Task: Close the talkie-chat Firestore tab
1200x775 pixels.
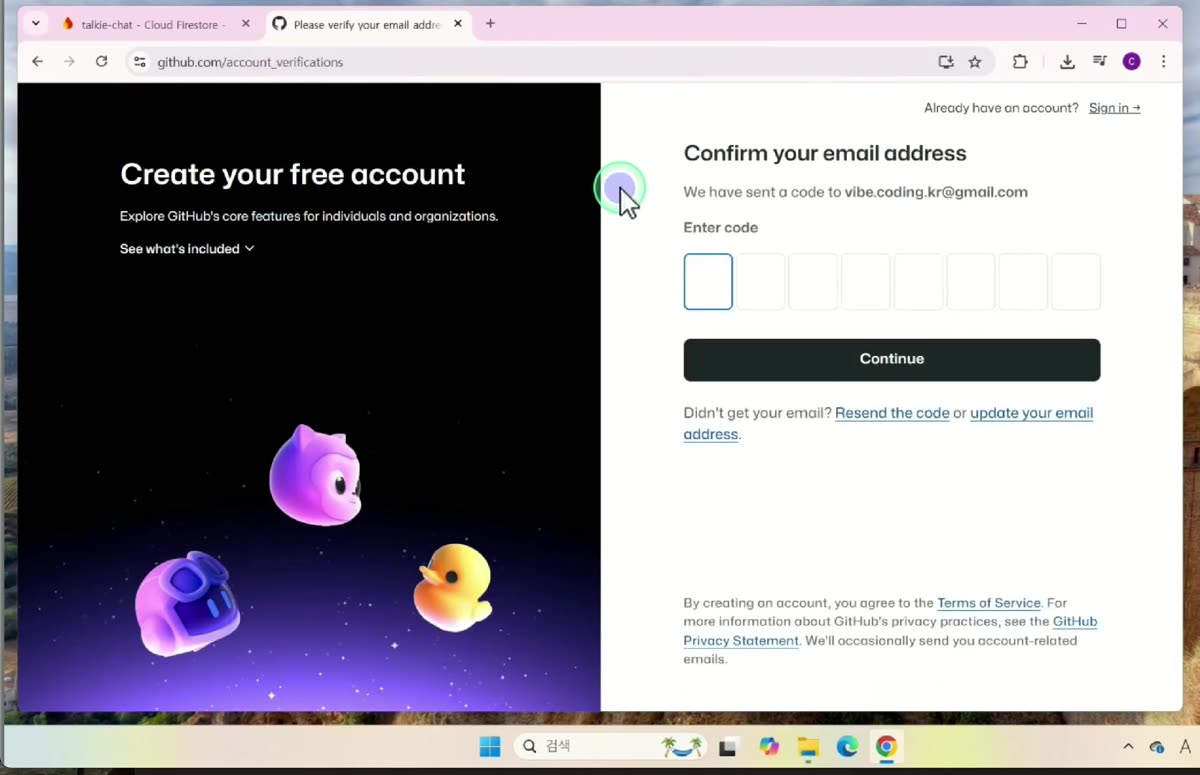Action: point(246,24)
